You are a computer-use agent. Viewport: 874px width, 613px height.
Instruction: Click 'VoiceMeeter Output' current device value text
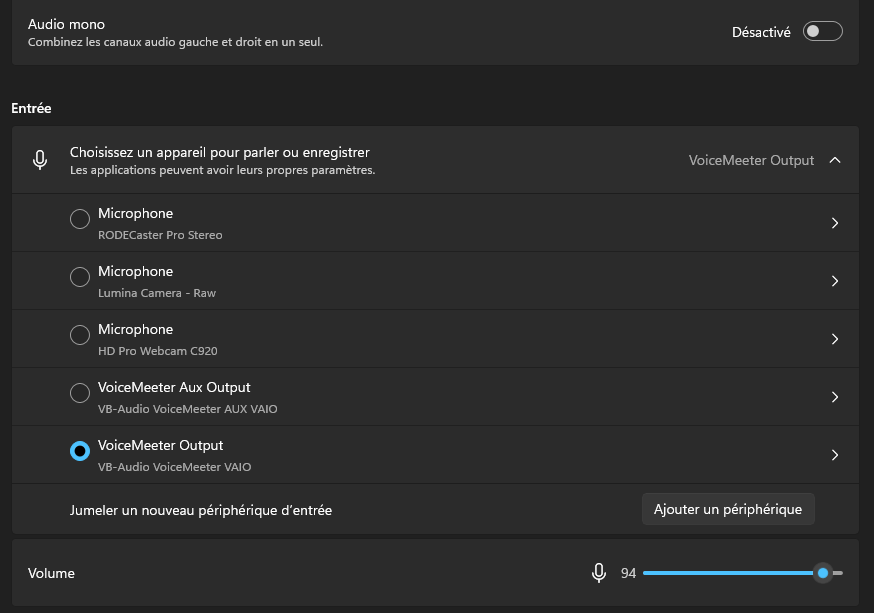click(751, 160)
